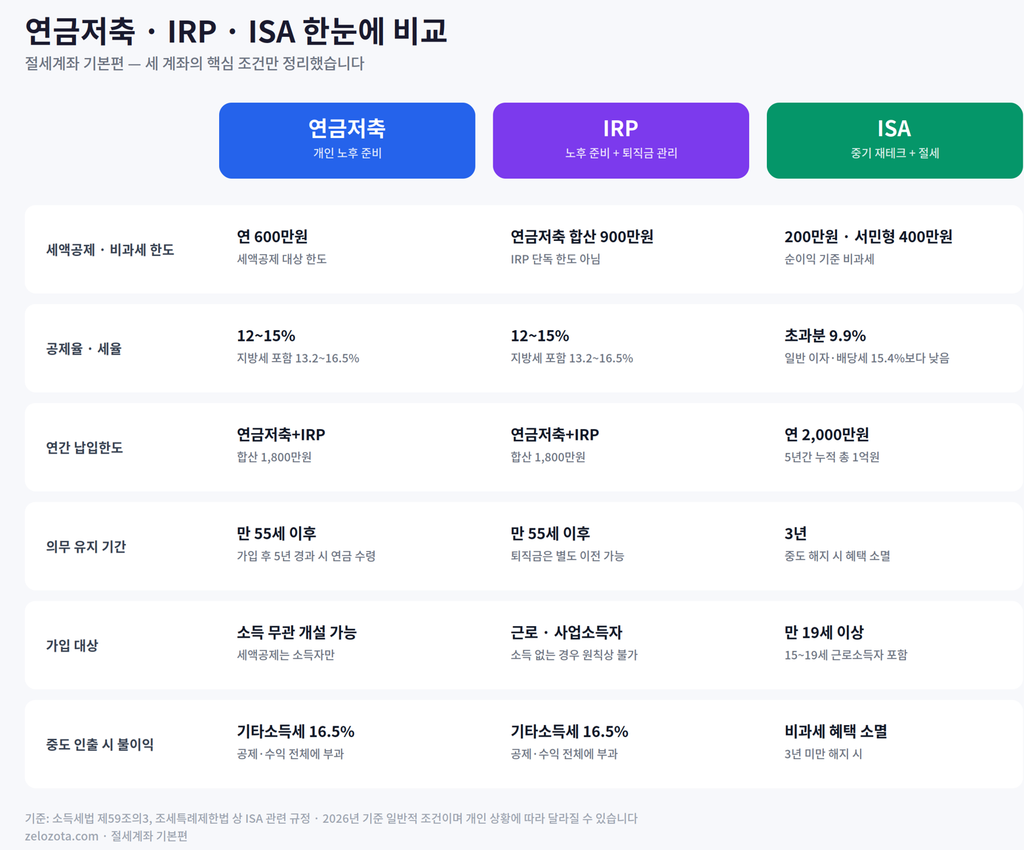Click the '5년간 누적 총 1억원' note
The height and width of the screenshot is (850, 1024).
tap(831, 457)
